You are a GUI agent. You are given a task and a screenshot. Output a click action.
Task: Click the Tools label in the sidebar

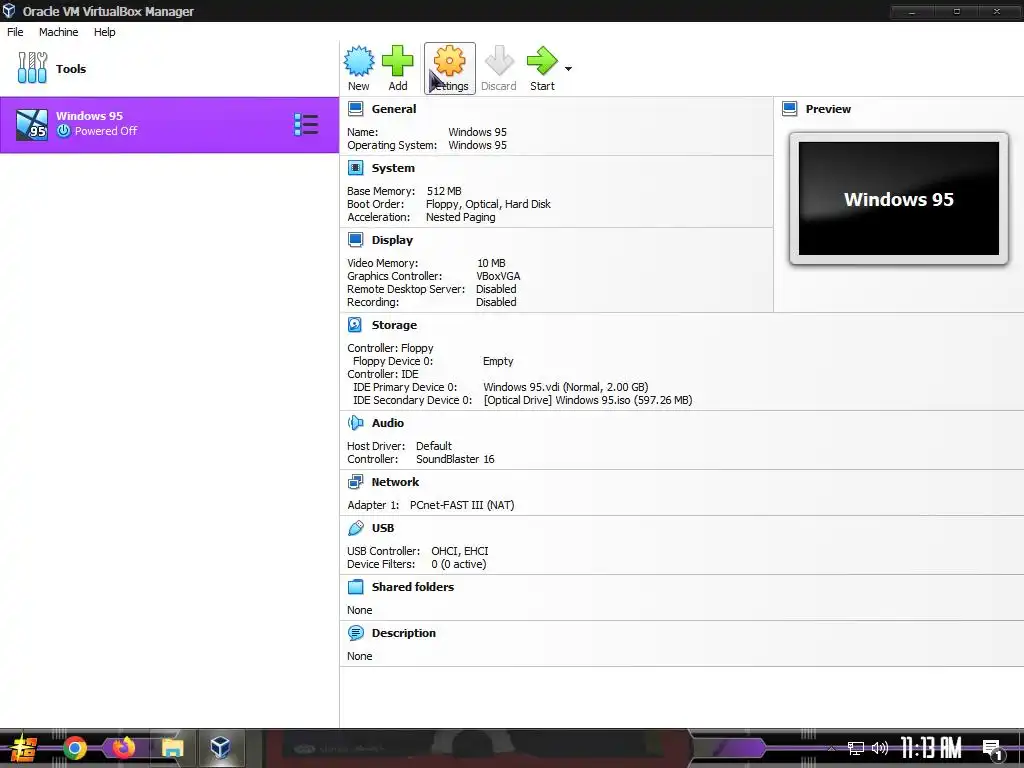pos(71,69)
